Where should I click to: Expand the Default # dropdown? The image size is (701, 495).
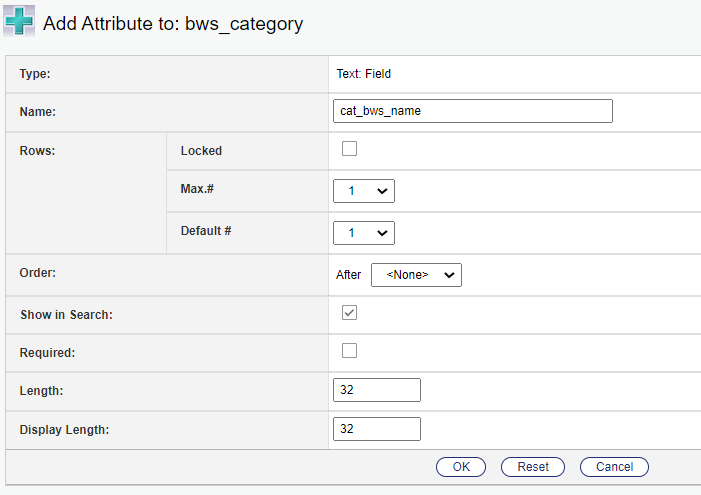click(364, 233)
